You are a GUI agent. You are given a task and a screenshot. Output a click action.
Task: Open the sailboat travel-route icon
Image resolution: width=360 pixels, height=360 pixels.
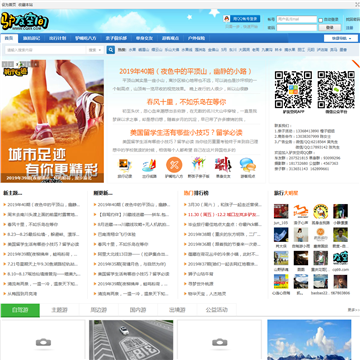[x=149, y=165]
